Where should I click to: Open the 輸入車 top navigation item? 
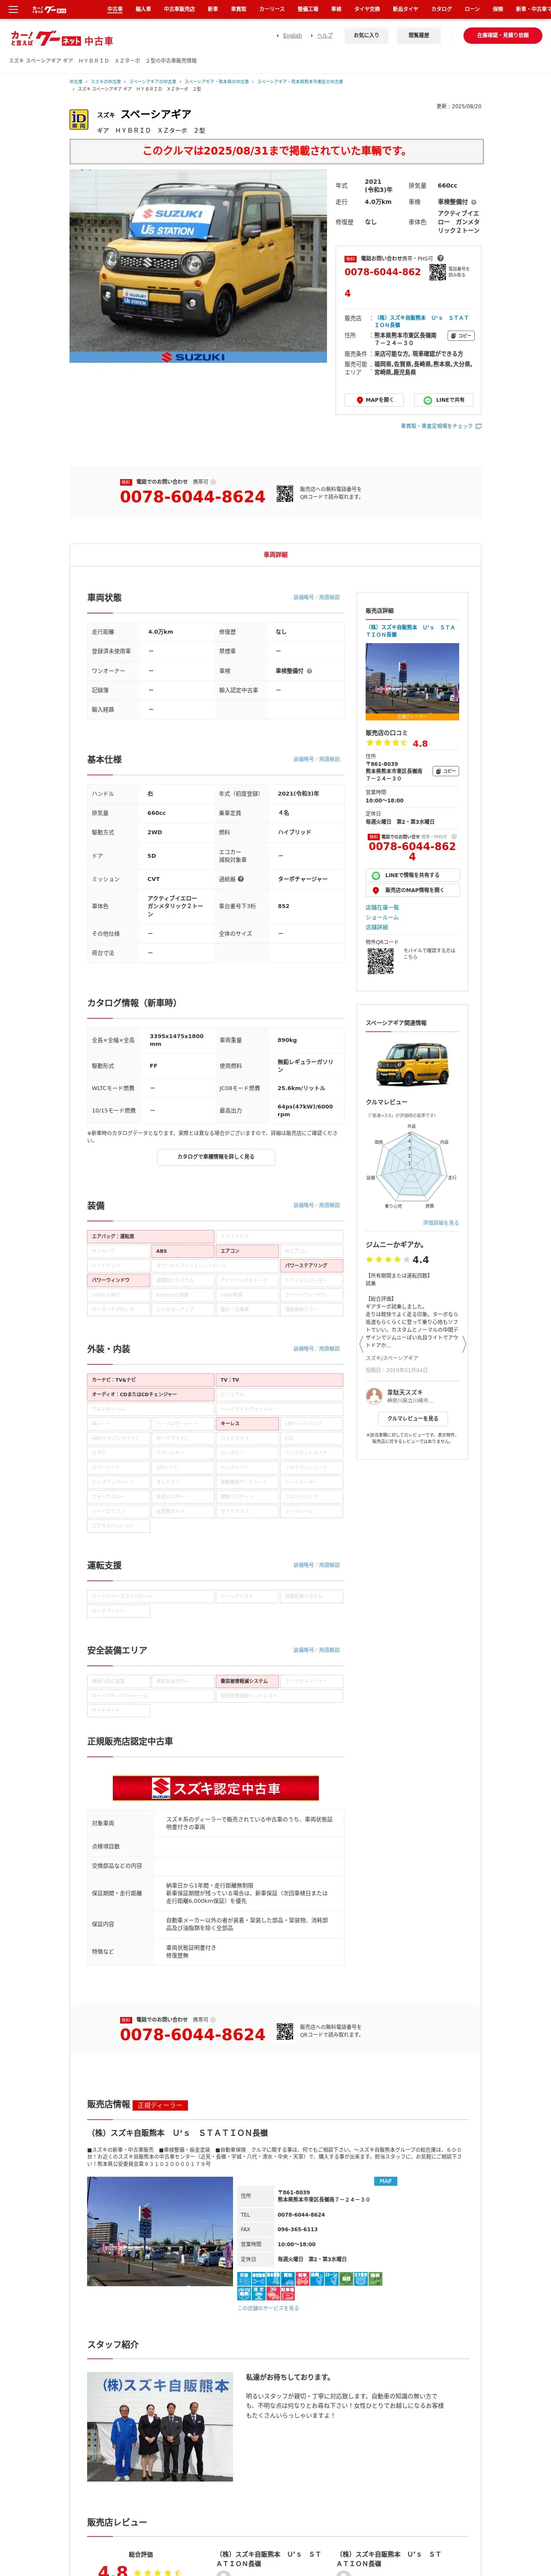click(x=143, y=9)
